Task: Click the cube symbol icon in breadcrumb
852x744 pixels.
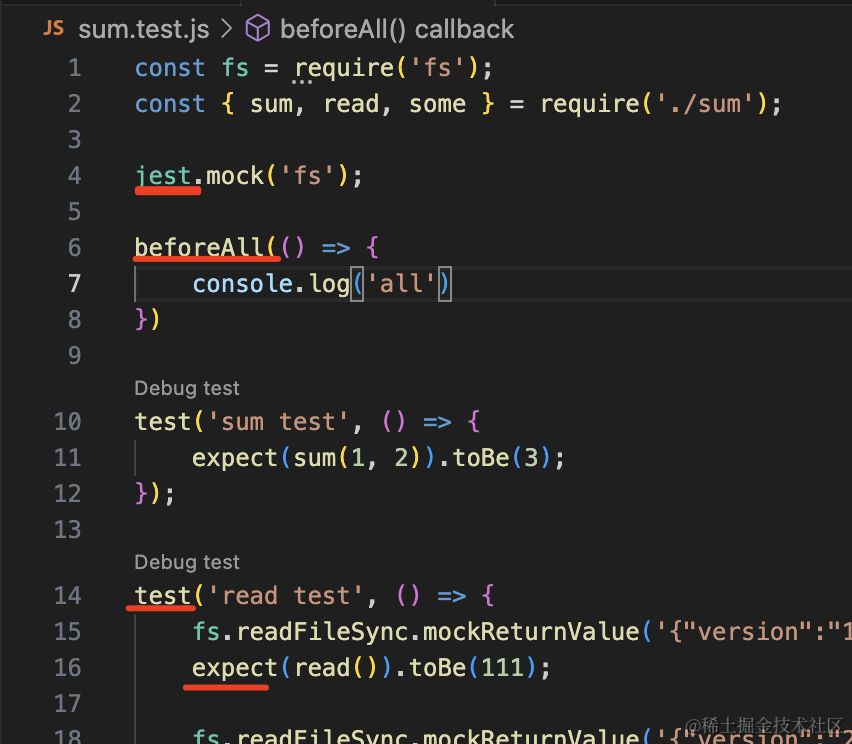Action: coord(258,29)
